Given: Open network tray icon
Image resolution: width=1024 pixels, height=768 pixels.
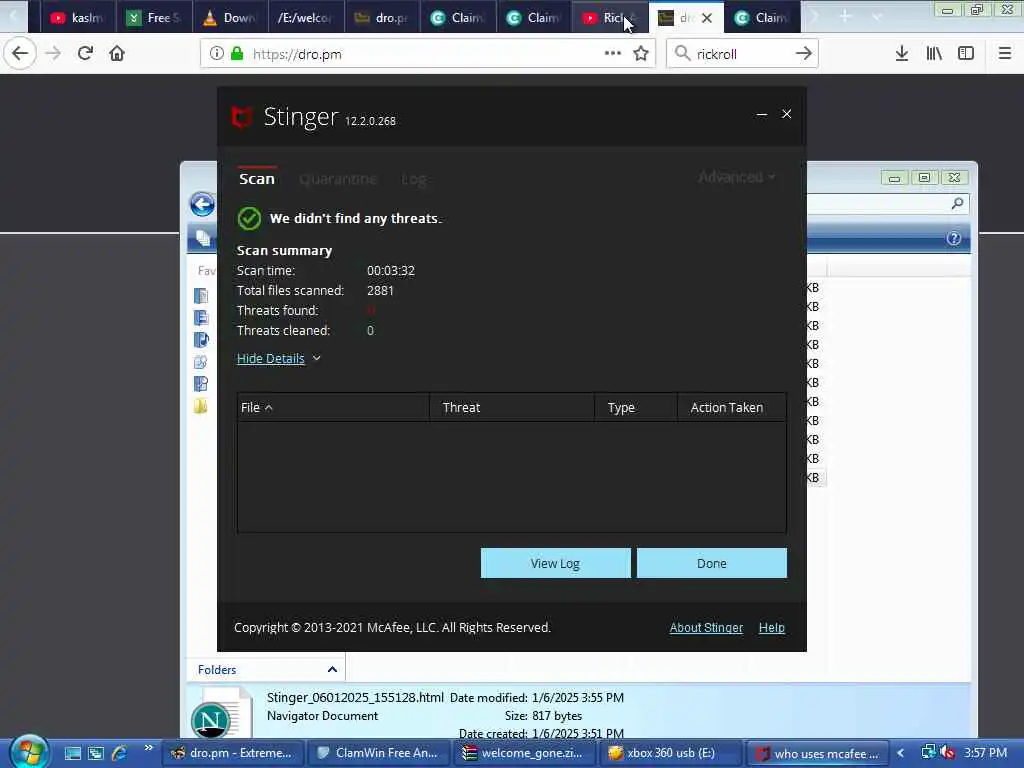Looking at the screenshot, I should coord(928,752).
